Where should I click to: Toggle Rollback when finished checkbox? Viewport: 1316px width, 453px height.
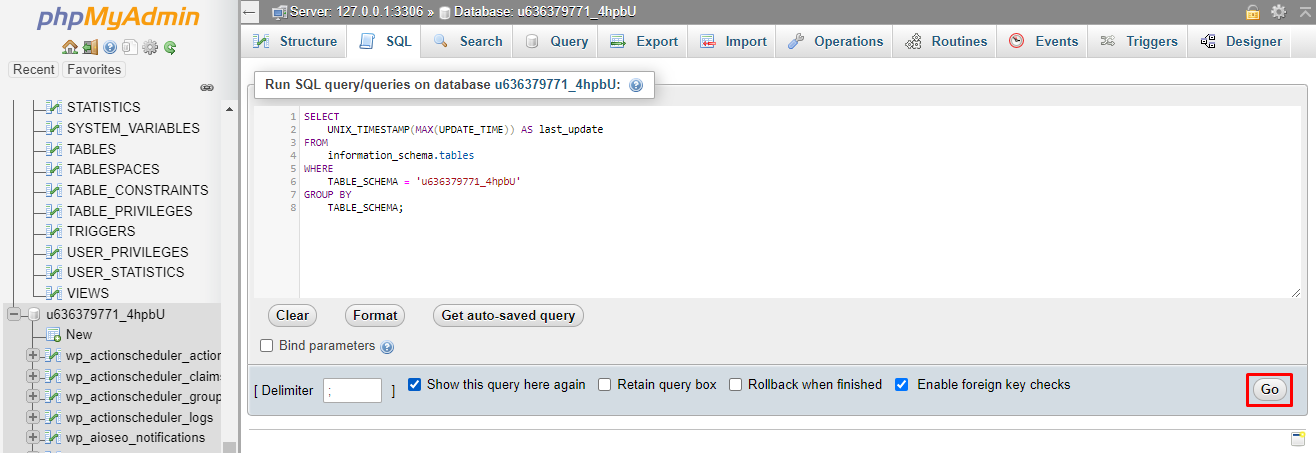click(736, 384)
